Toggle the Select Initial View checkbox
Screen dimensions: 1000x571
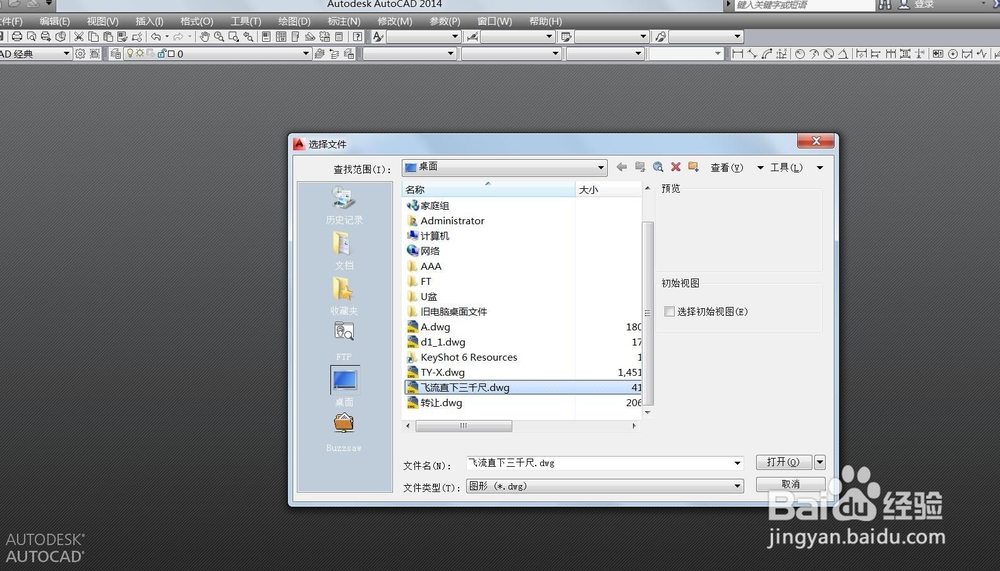669,311
